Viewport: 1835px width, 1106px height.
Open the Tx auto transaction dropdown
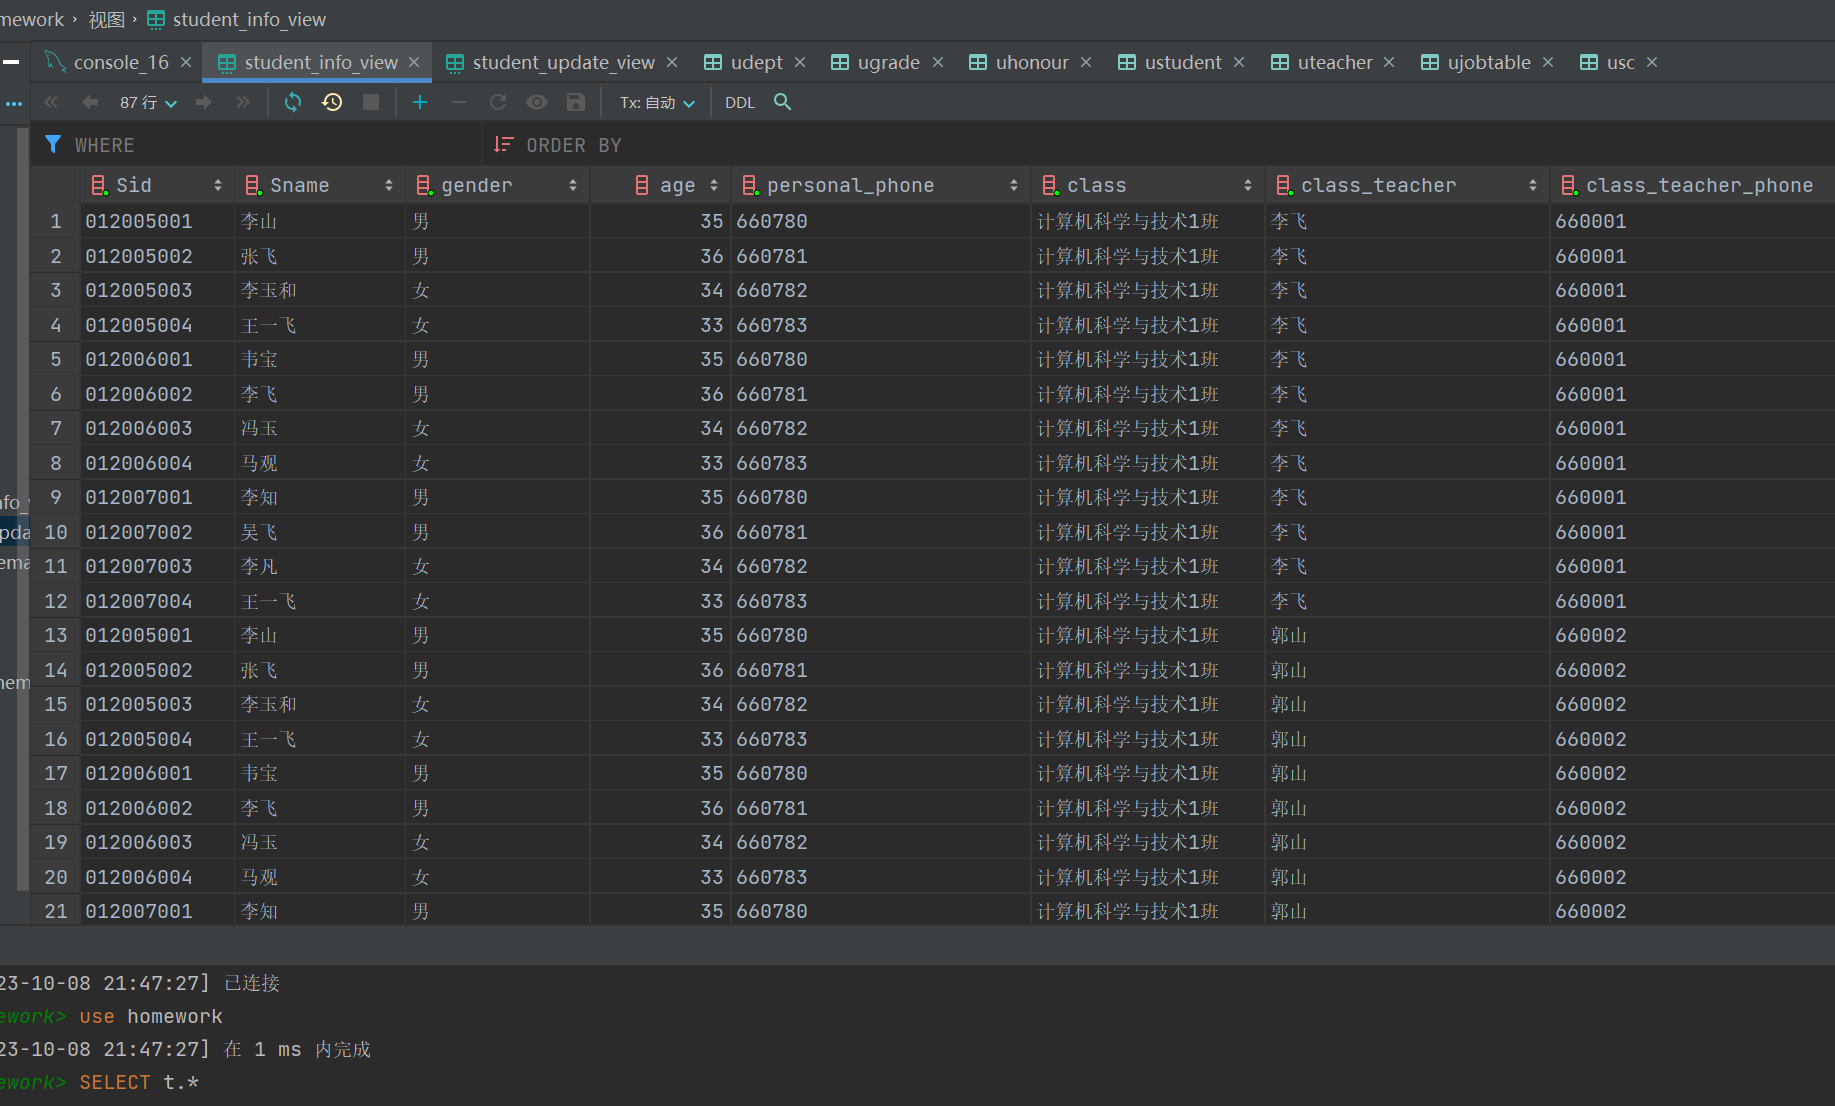(657, 103)
